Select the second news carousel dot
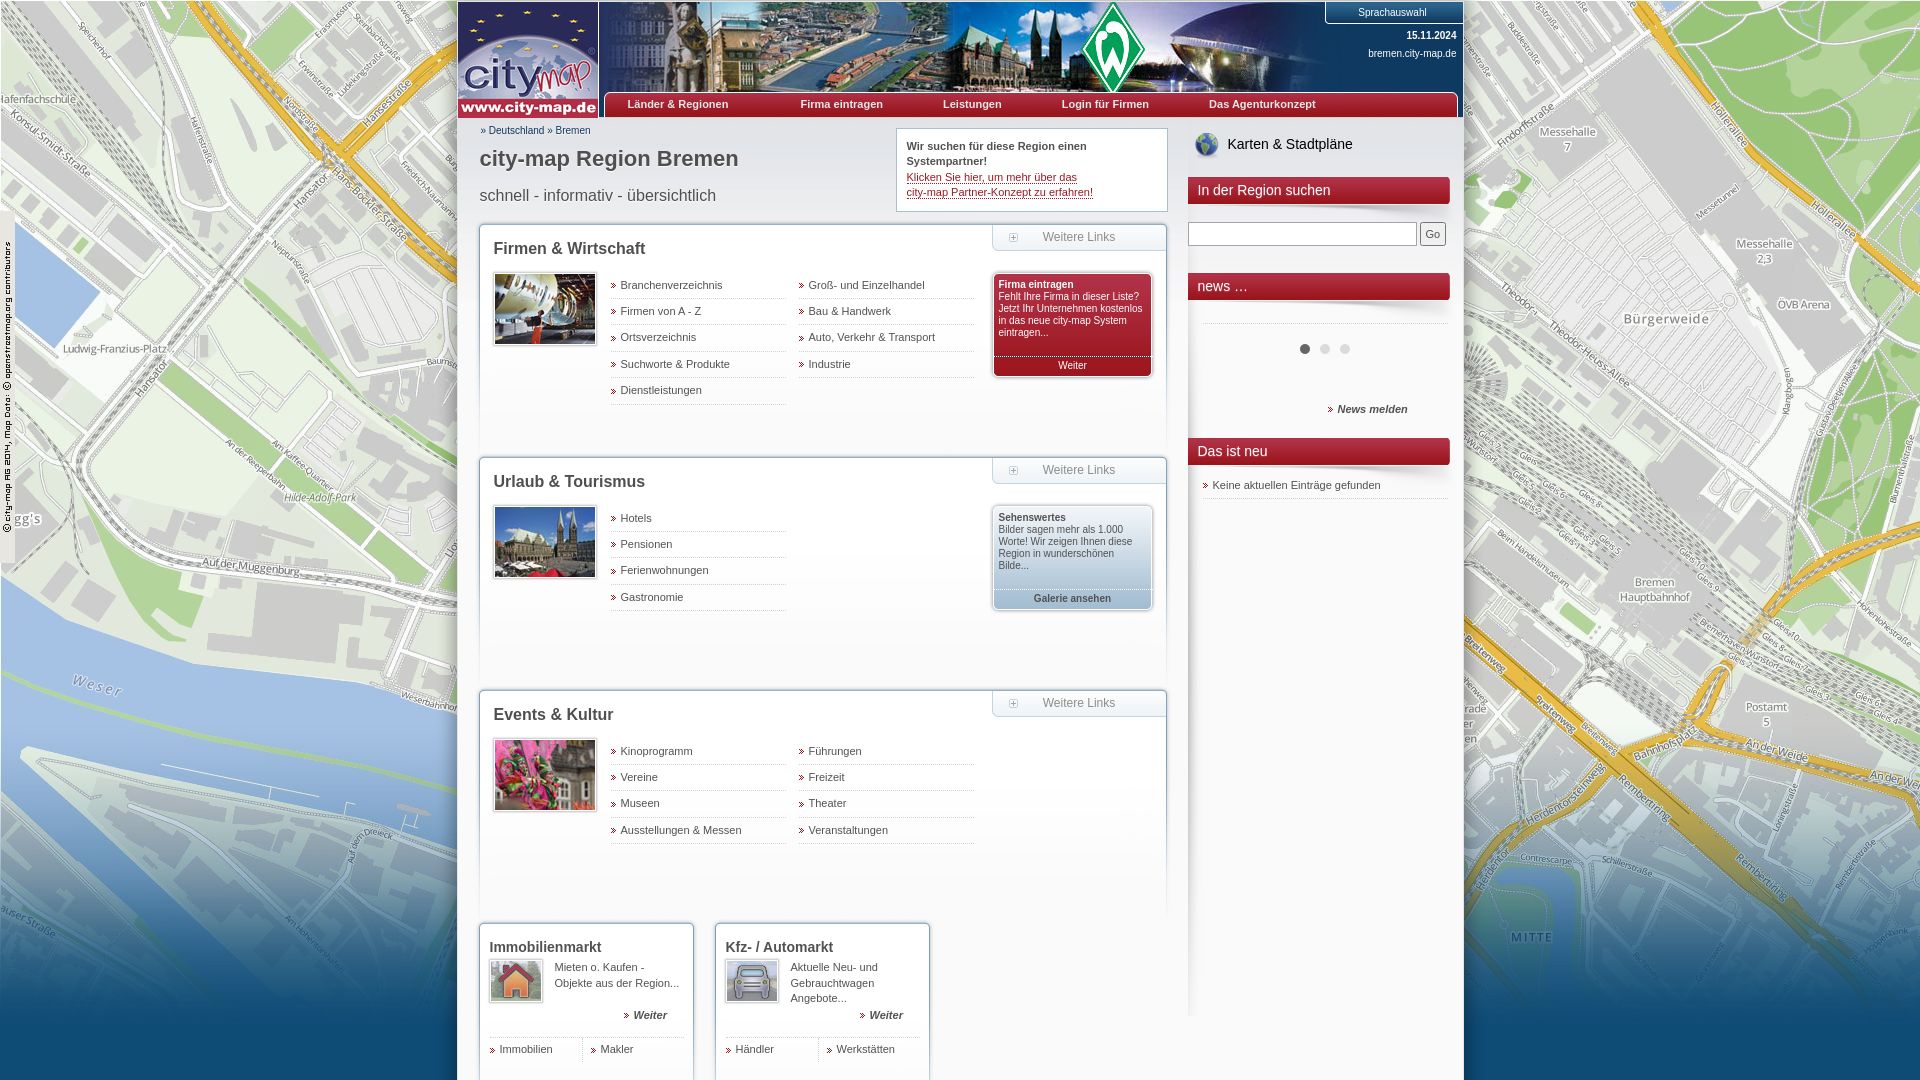 tap(1325, 349)
